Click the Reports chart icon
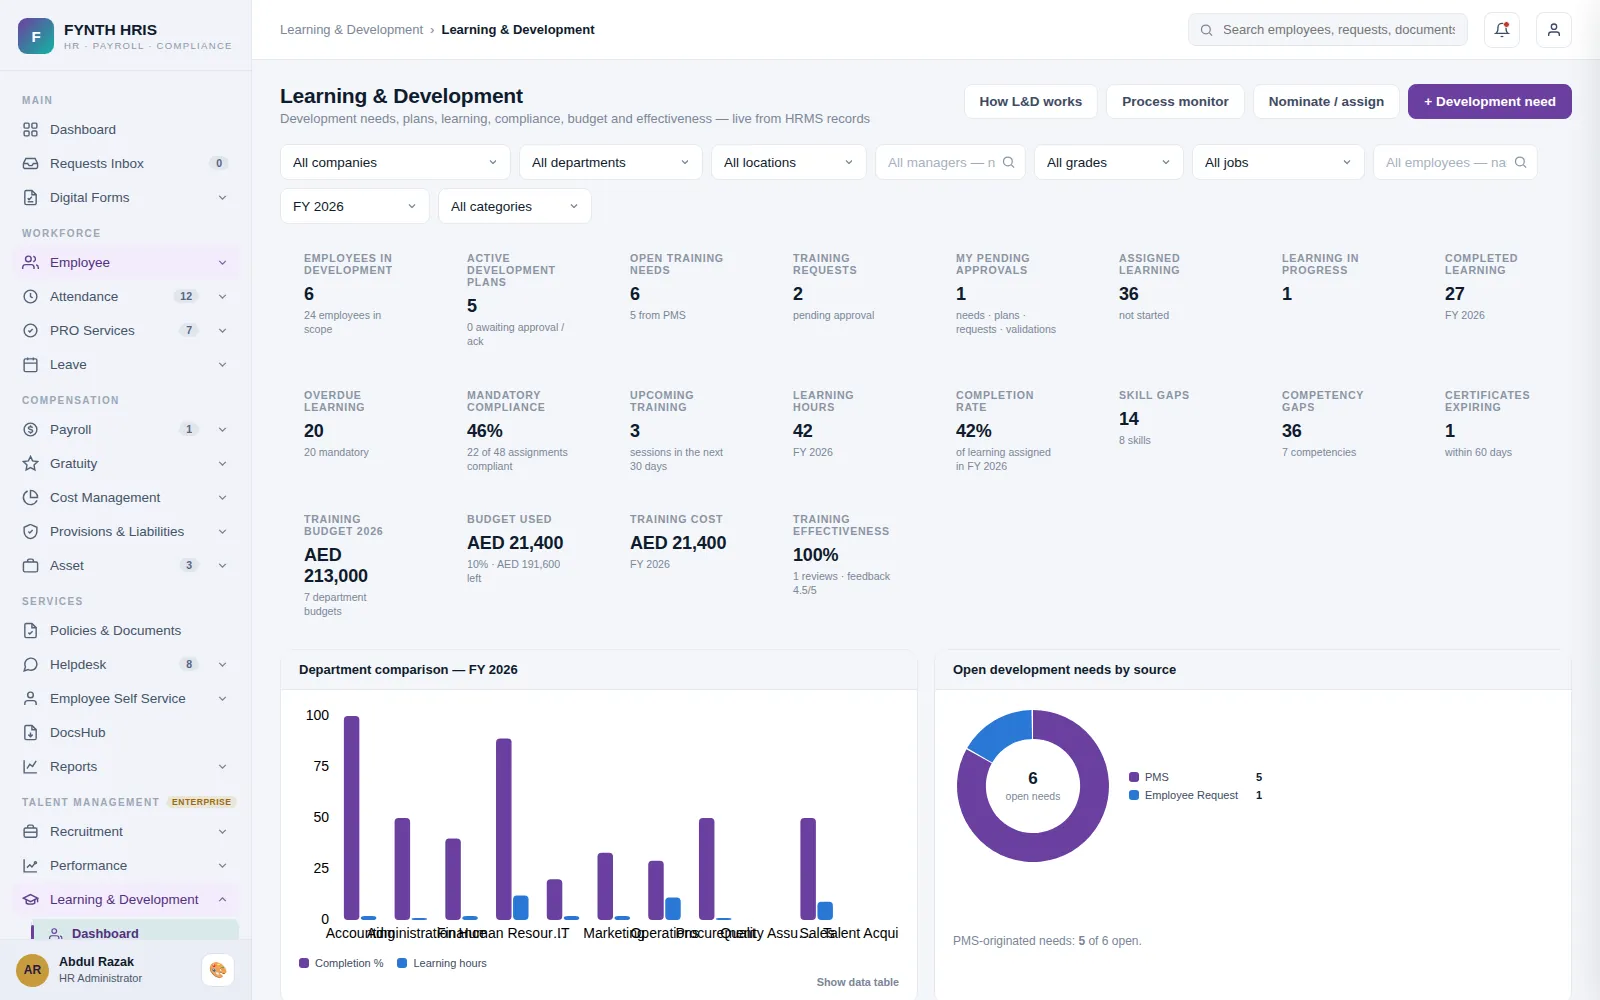This screenshot has height=1000, width=1600. (x=31, y=767)
